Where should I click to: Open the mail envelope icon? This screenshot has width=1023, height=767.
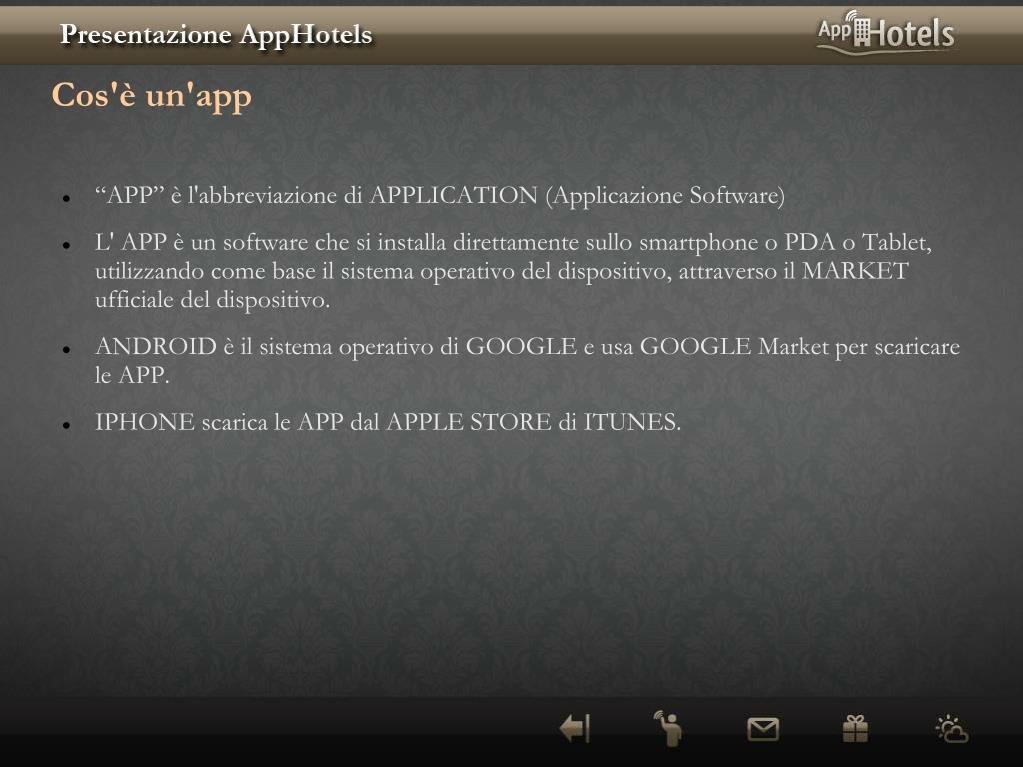point(763,729)
